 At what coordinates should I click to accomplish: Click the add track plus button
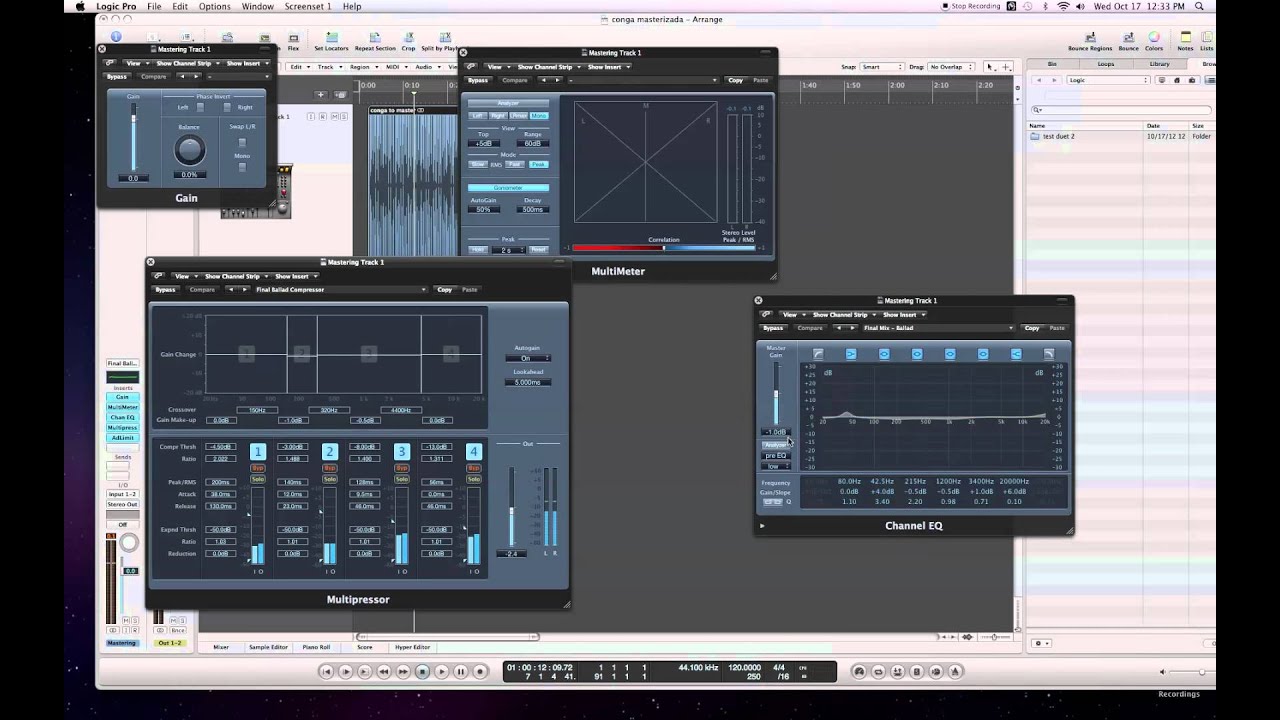point(321,95)
